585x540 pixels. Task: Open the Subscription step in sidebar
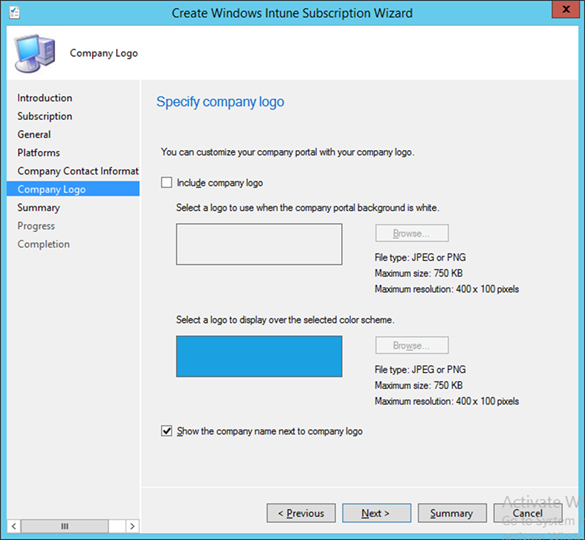point(45,116)
